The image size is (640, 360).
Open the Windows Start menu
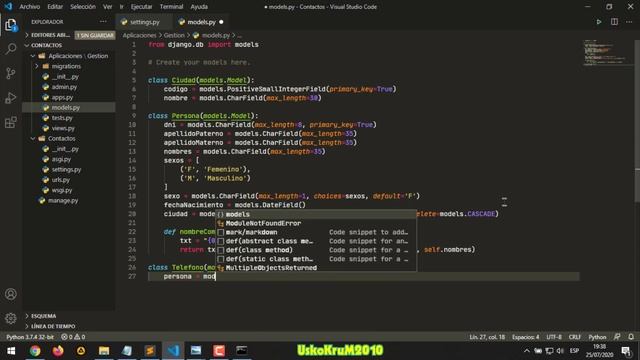coord(11,351)
